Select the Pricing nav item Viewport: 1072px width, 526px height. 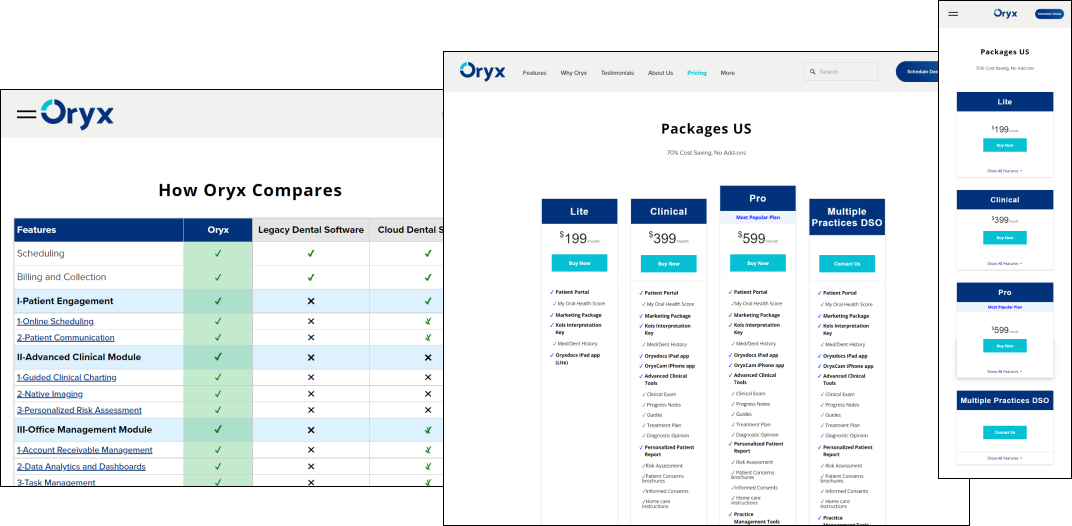pos(697,73)
